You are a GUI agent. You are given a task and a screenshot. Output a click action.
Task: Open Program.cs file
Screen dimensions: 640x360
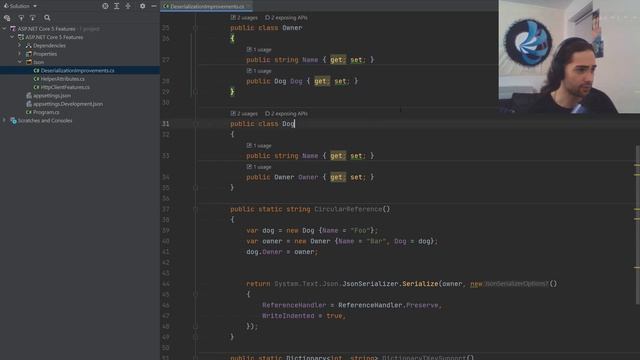pos(46,112)
